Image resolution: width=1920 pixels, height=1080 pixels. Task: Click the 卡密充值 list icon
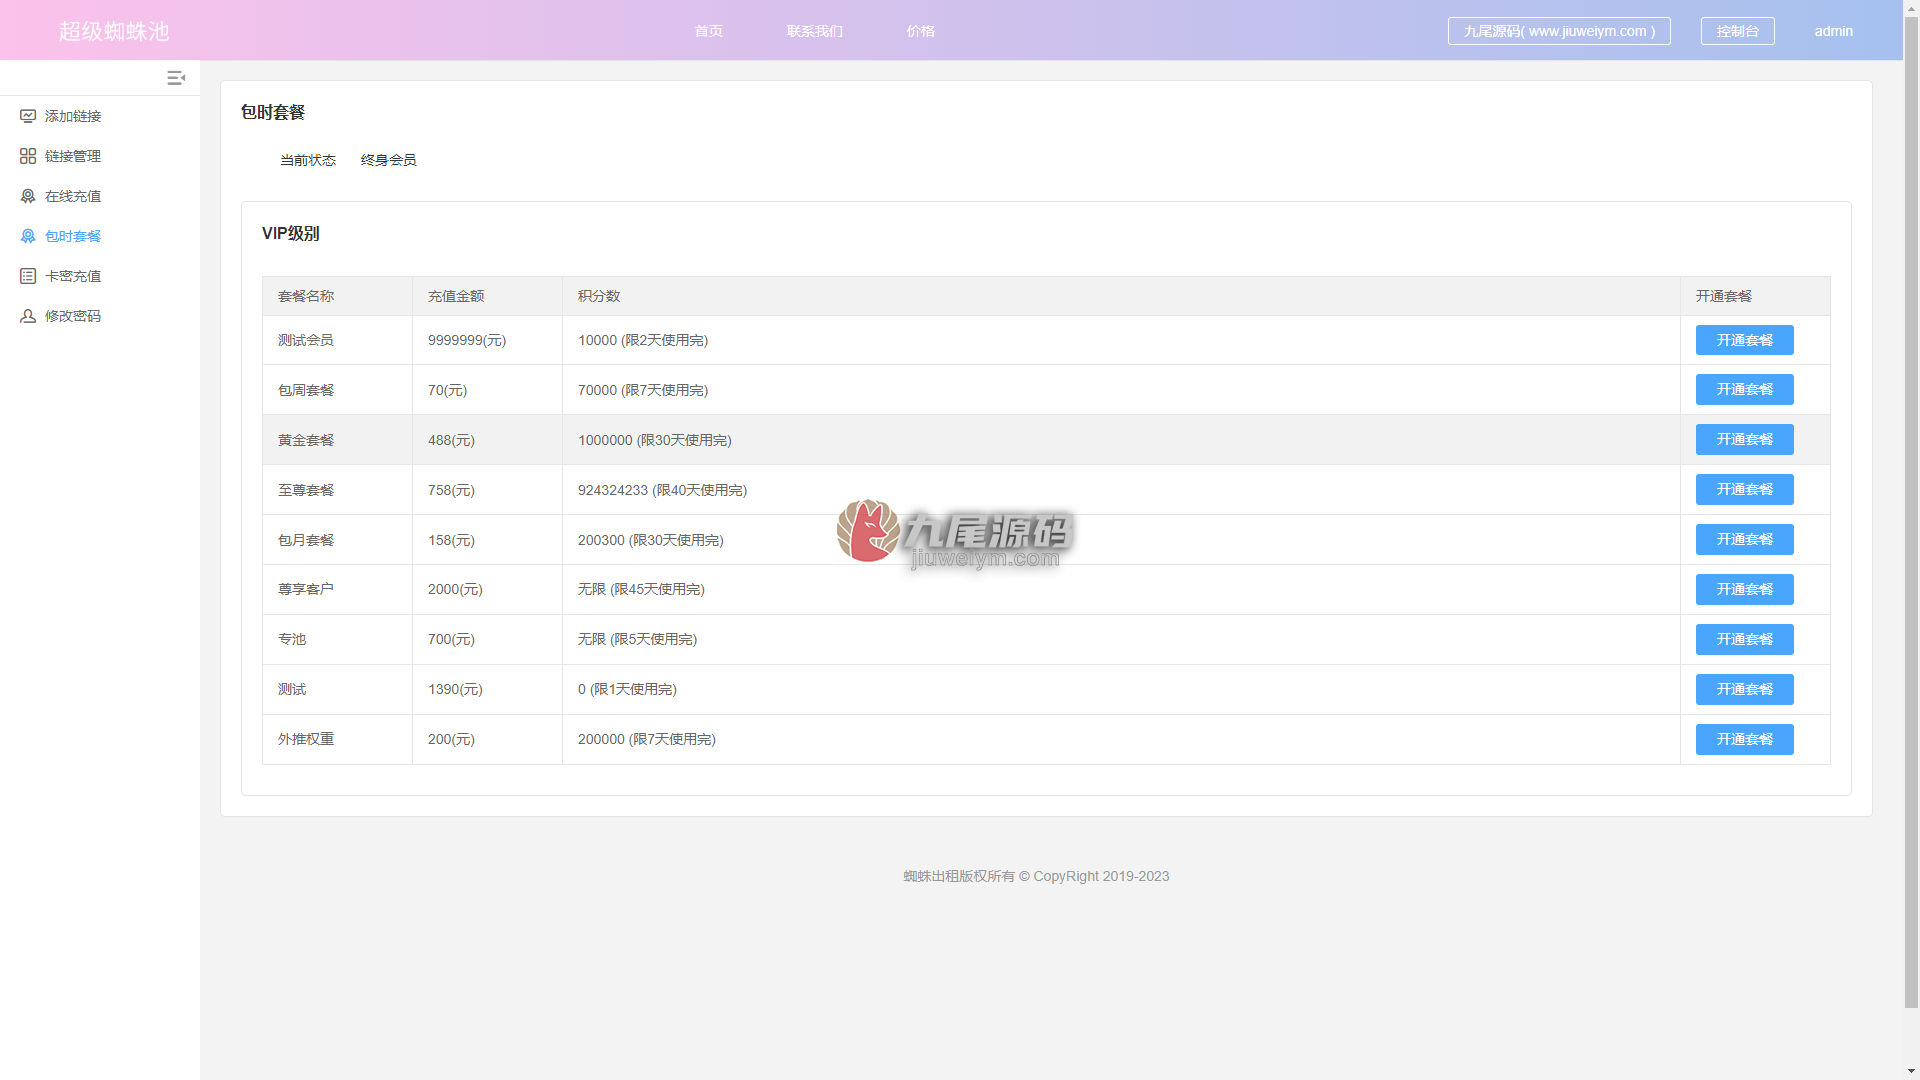pos(28,276)
